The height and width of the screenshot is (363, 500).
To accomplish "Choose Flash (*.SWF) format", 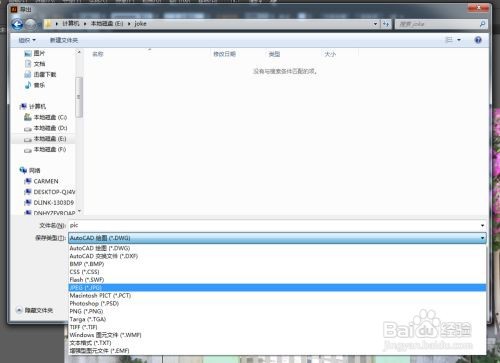I will pyautogui.click(x=277, y=280).
